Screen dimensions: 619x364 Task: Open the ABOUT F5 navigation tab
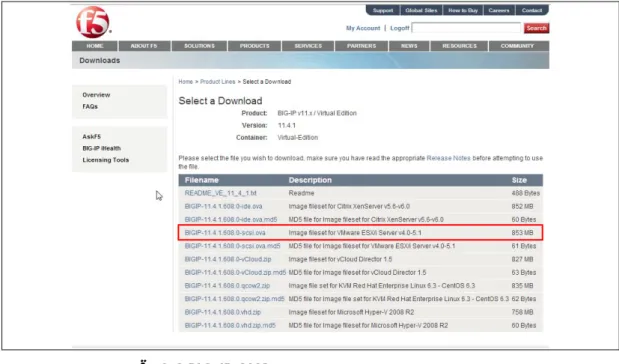tap(144, 46)
